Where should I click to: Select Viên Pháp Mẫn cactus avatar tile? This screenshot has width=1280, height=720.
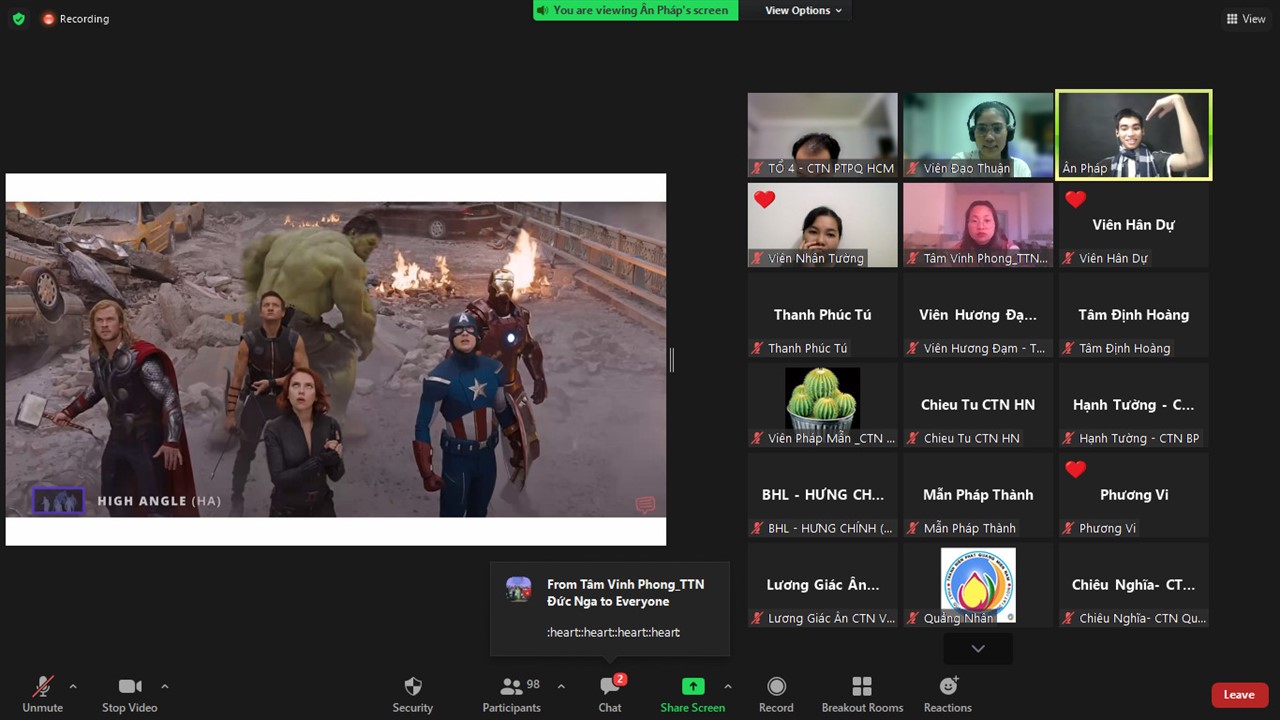point(823,405)
